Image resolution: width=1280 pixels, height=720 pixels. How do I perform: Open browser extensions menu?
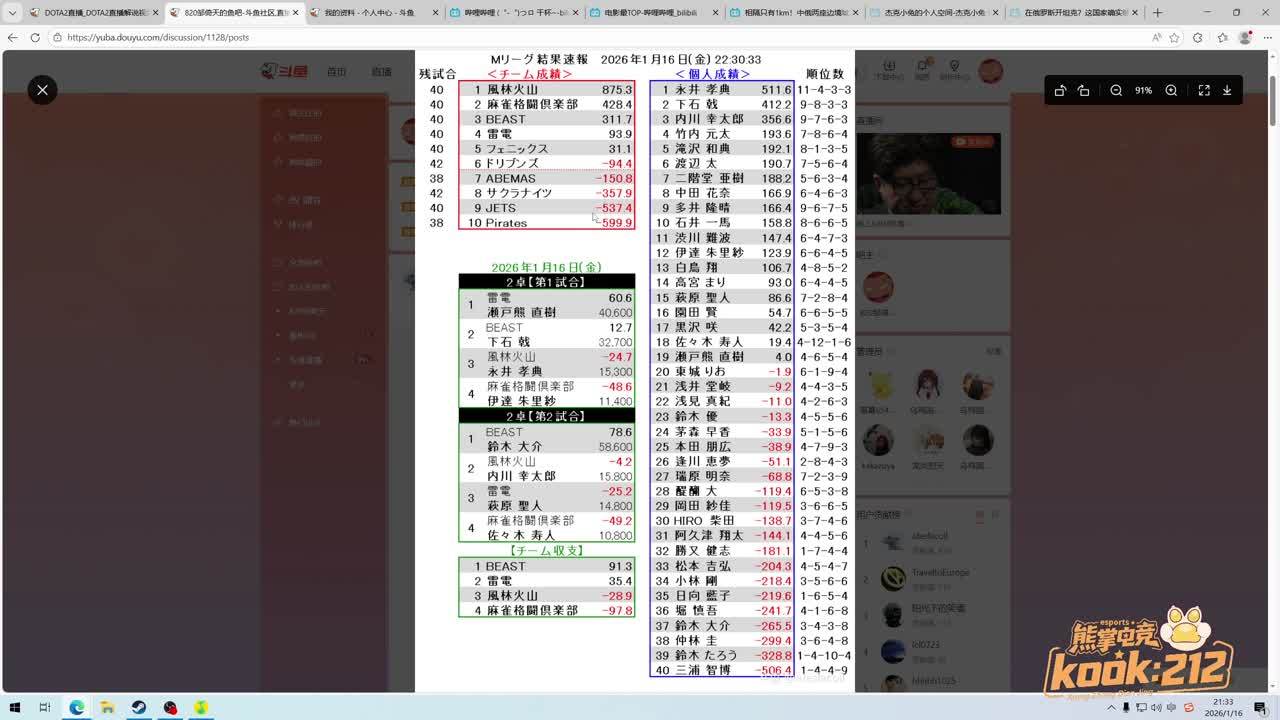tap(1198, 37)
